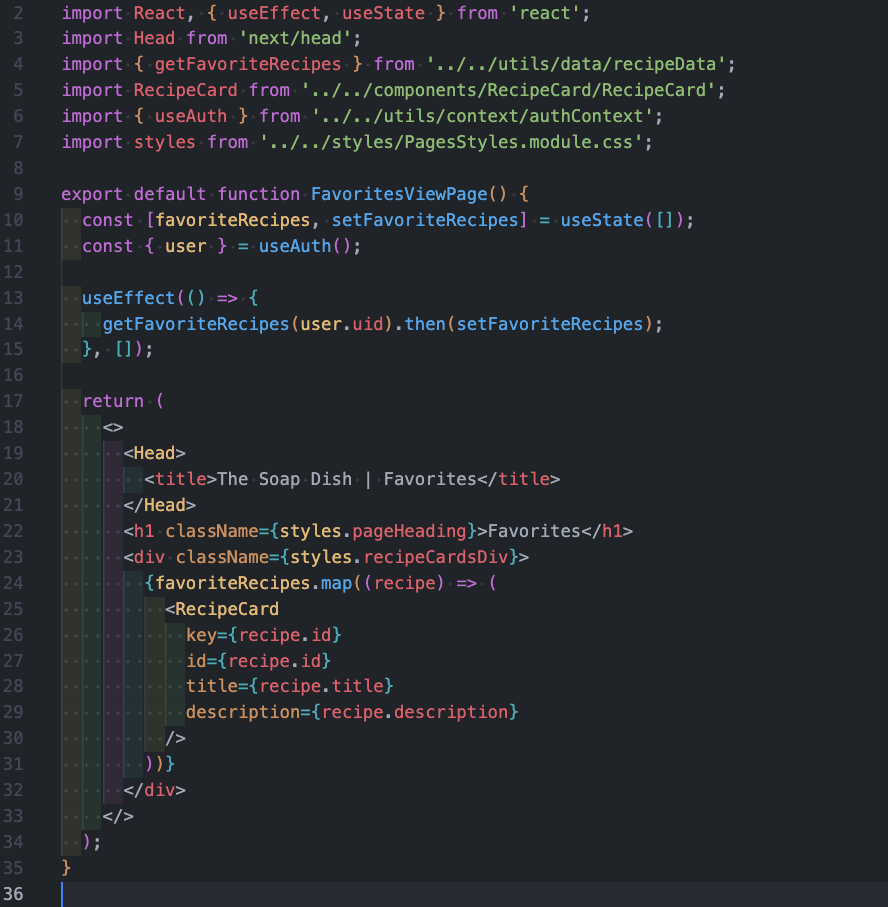The width and height of the screenshot is (888, 907).
Task: Click <RecipeCard JSX tag on line 25
Action: coord(222,609)
